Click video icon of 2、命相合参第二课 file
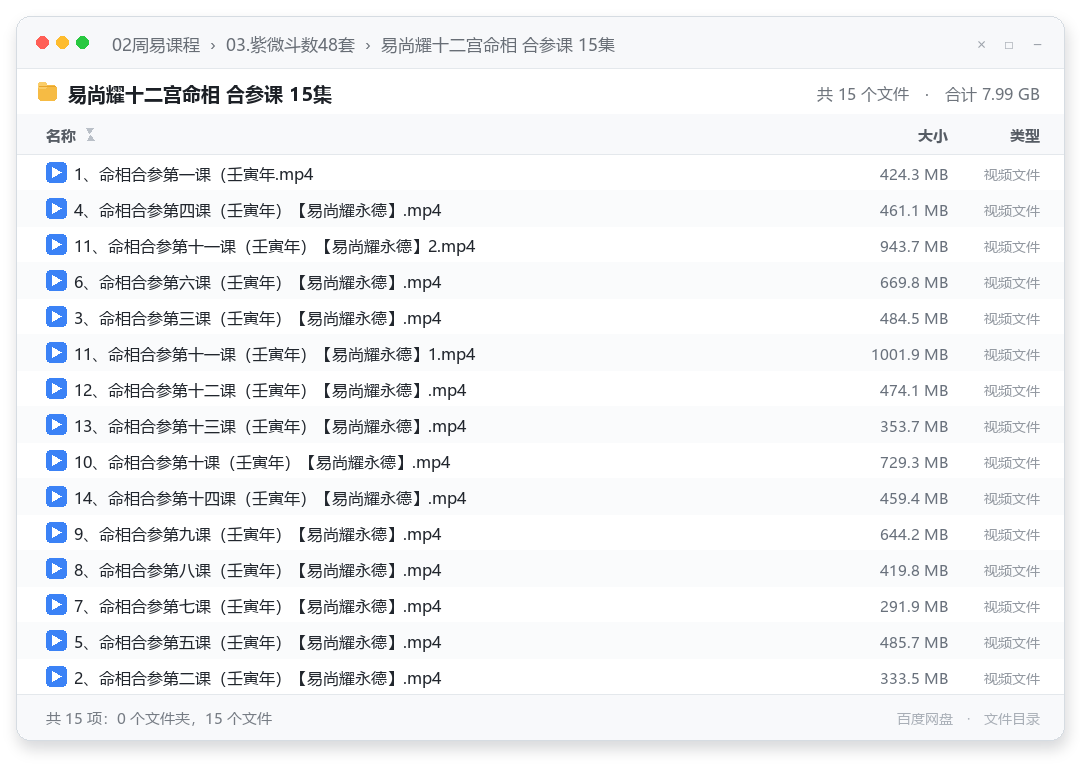This screenshot has width=1080, height=764. [x=56, y=677]
